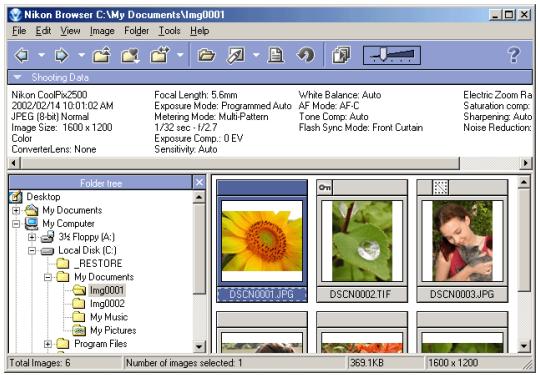Select the sunflower thumbnail DSCN0001.JPG
The width and height of the screenshot is (540, 375).
click(262, 241)
